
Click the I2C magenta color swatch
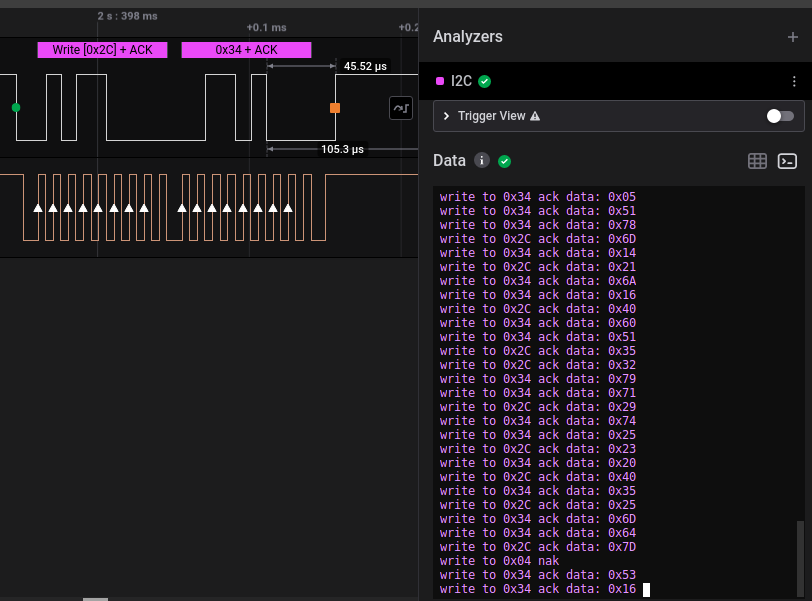point(440,81)
